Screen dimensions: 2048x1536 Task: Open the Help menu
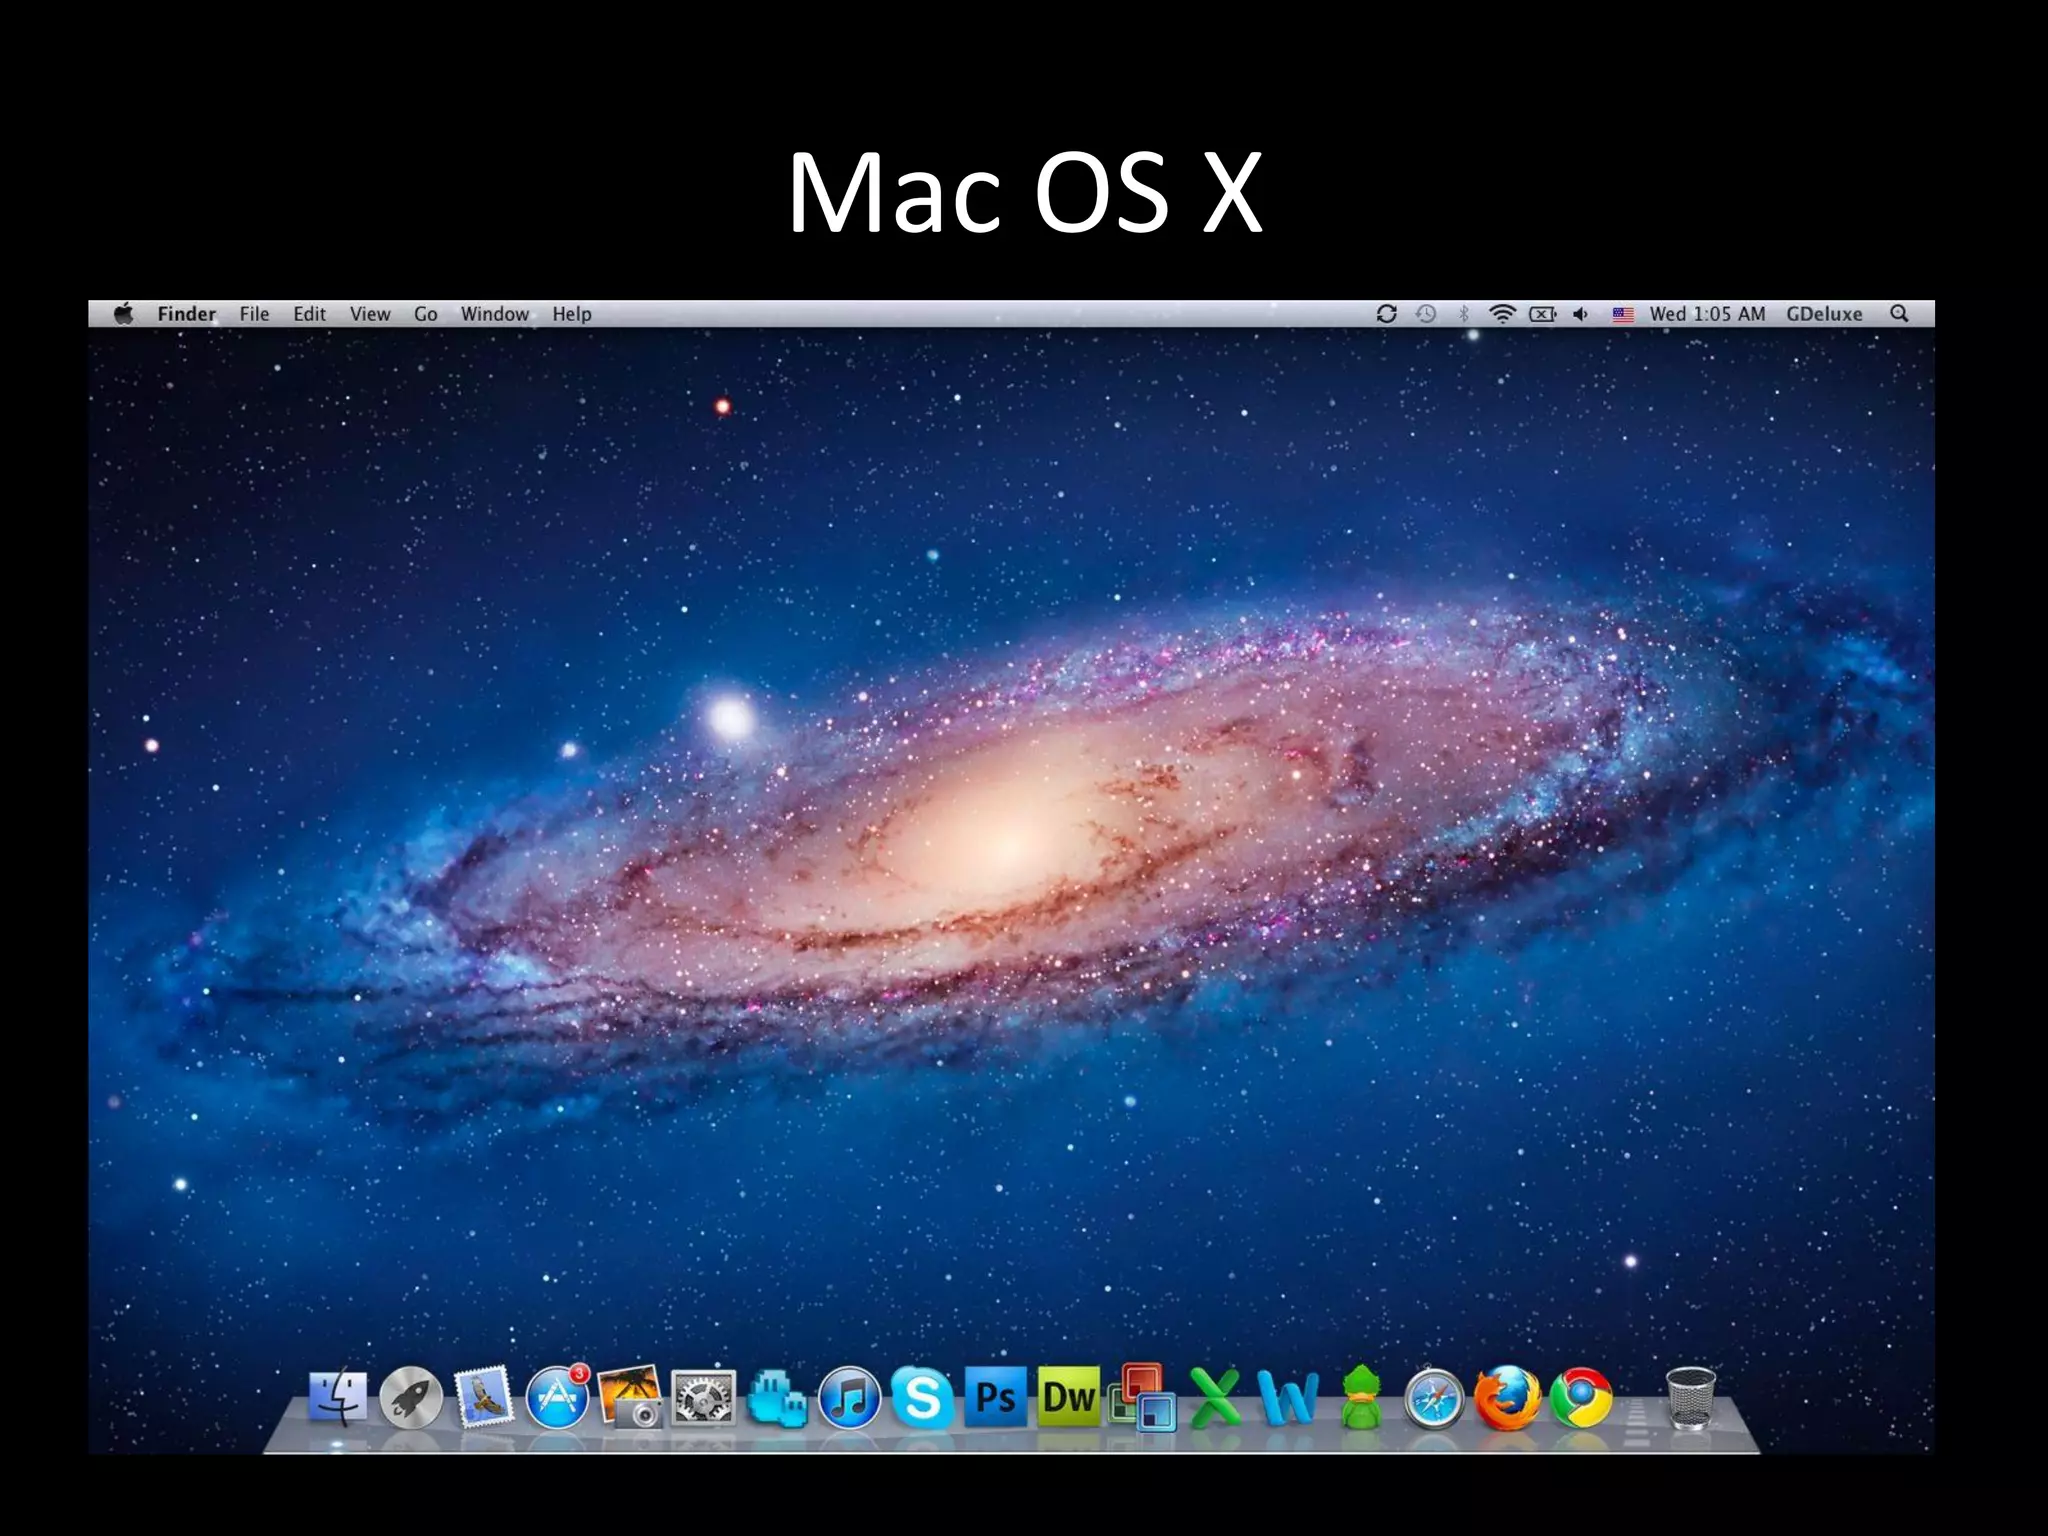pos(572,314)
